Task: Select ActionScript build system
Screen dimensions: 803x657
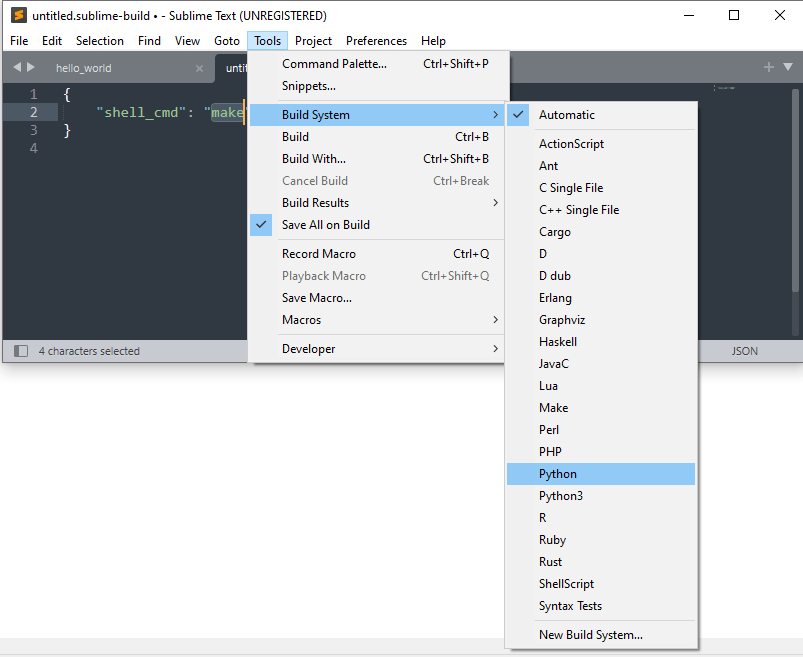Action: click(601, 144)
